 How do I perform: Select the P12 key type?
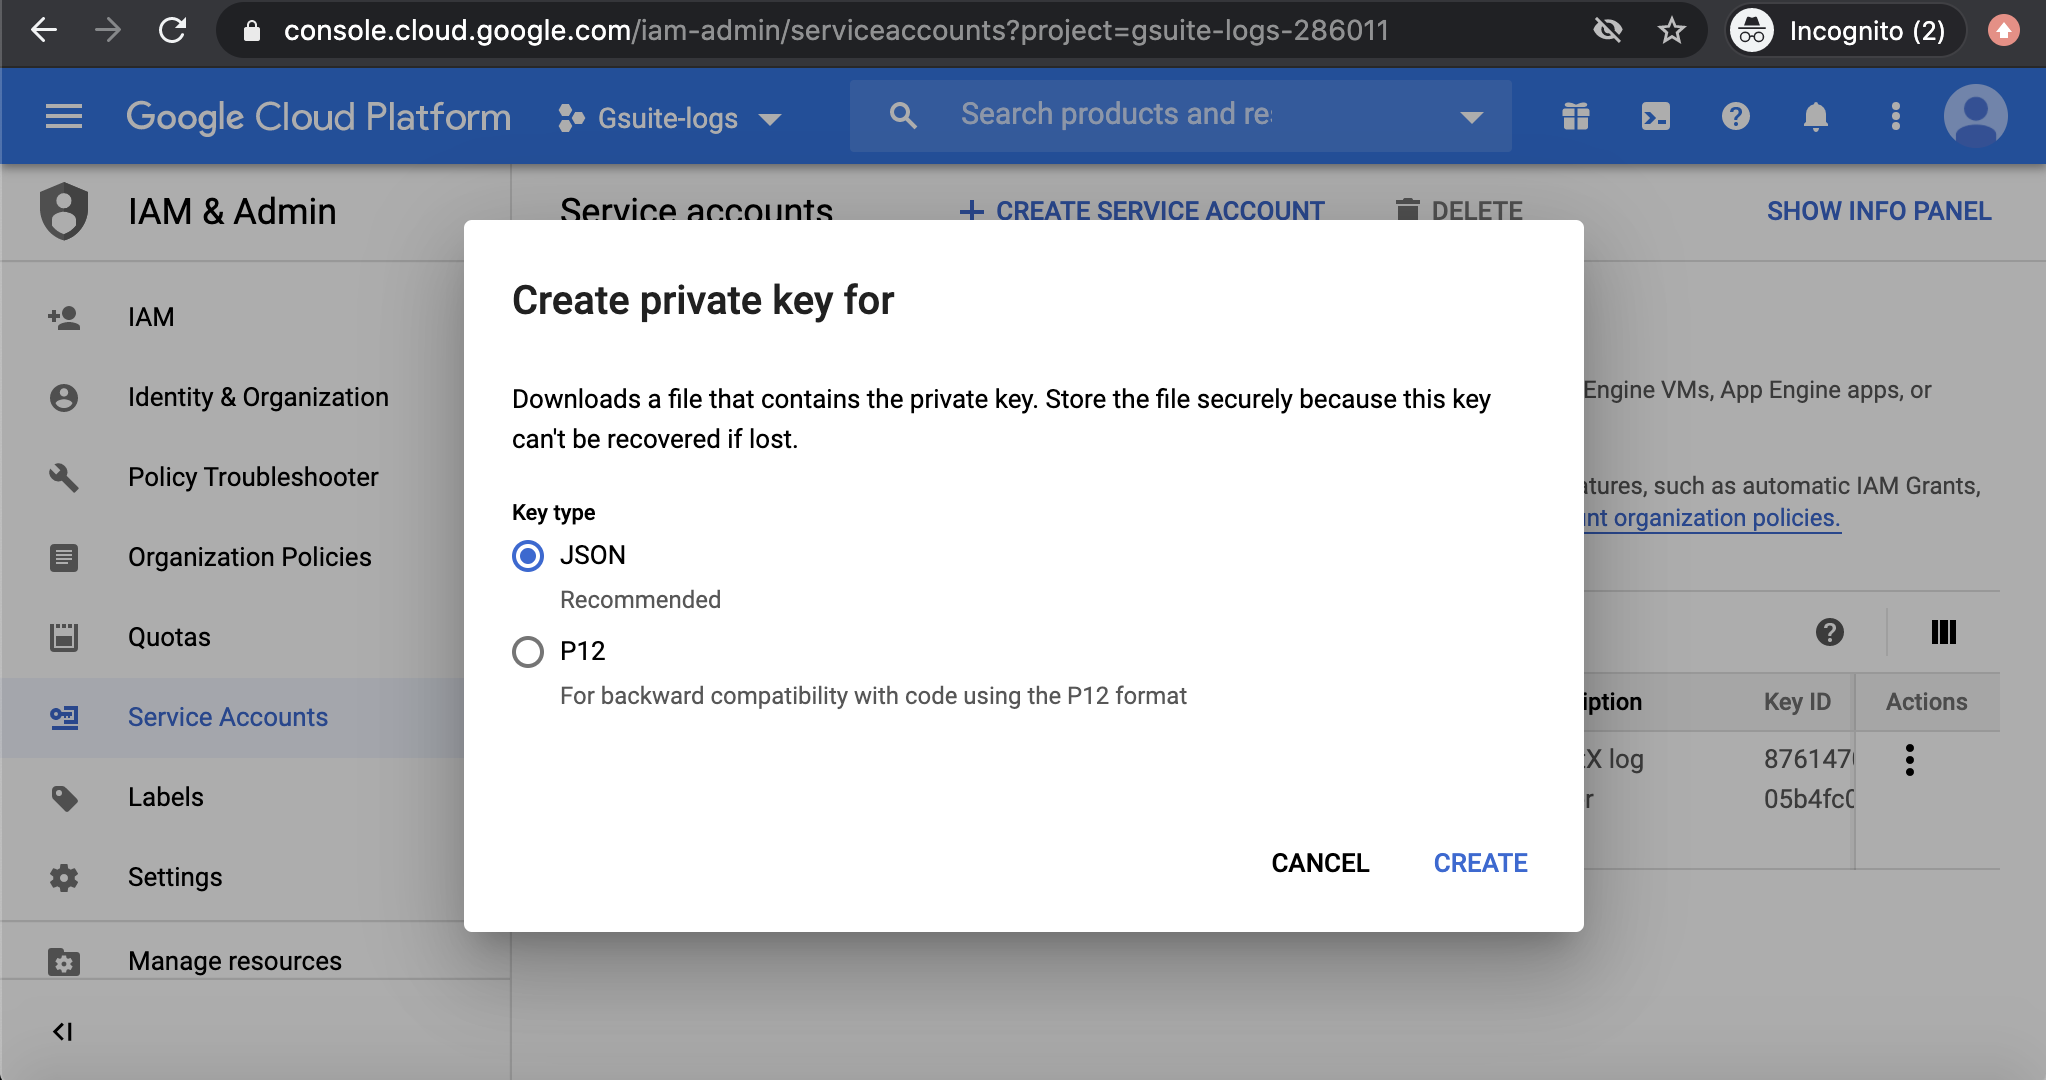click(527, 651)
